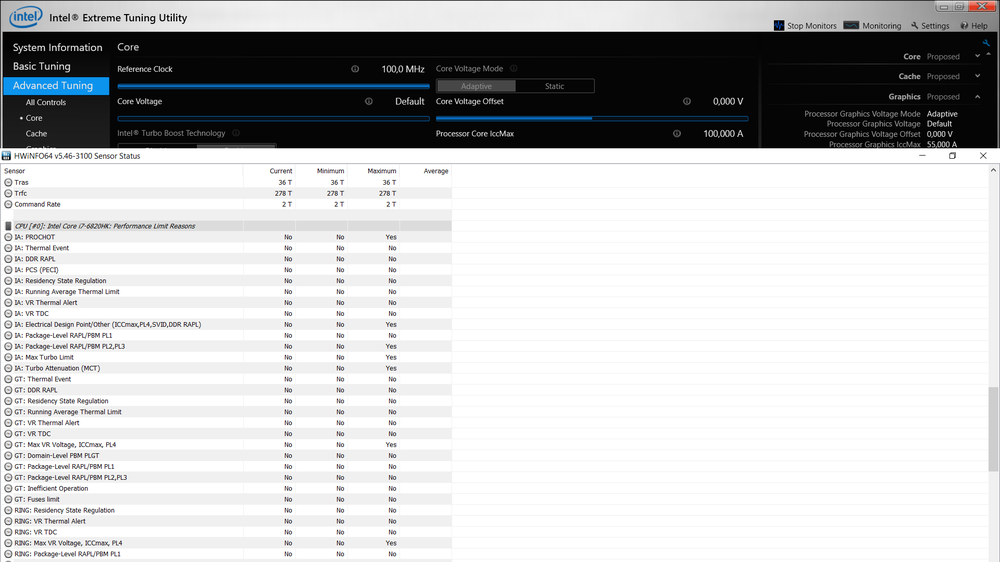Switch core voltage mode to Static
The height and width of the screenshot is (562, 1000).
click(x=554, y=86)
